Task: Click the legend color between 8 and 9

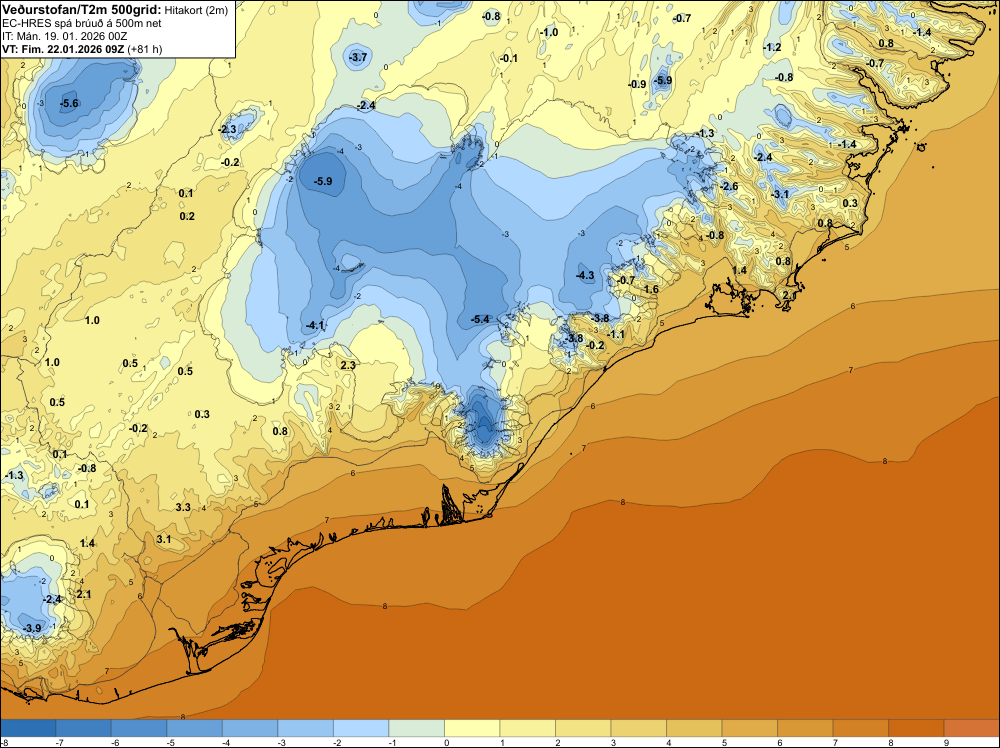Action: pos(916,728)
